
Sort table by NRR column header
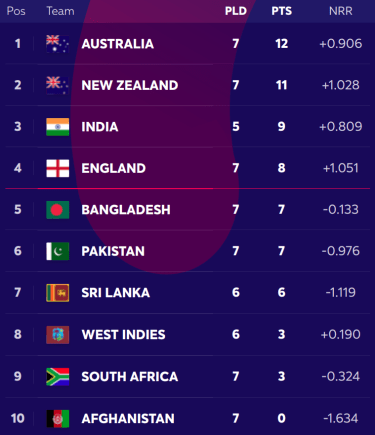point(341,11)
